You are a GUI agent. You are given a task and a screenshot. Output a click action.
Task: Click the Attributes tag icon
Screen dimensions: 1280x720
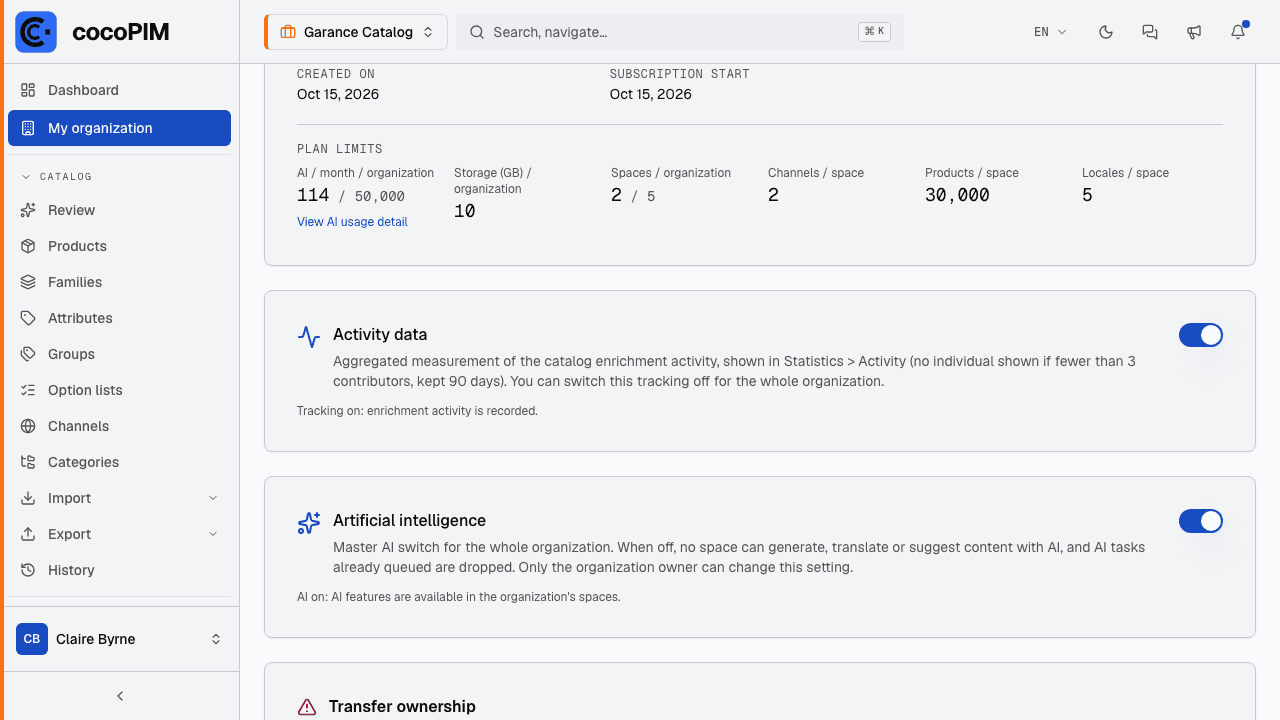pos(28,318)
